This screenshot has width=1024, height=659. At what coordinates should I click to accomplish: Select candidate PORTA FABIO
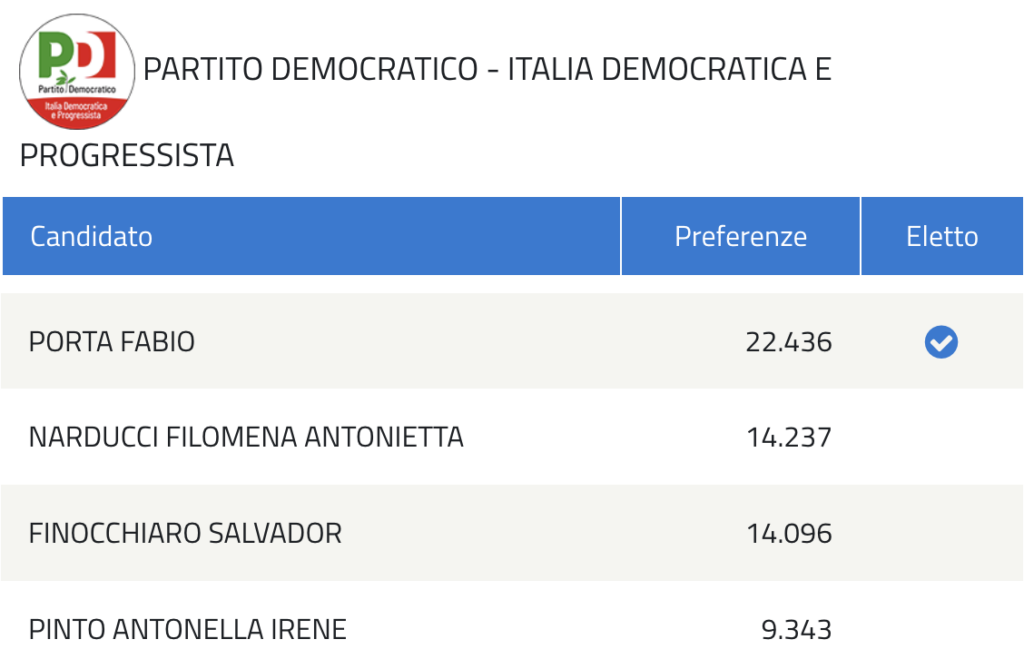tap(112, 342)
